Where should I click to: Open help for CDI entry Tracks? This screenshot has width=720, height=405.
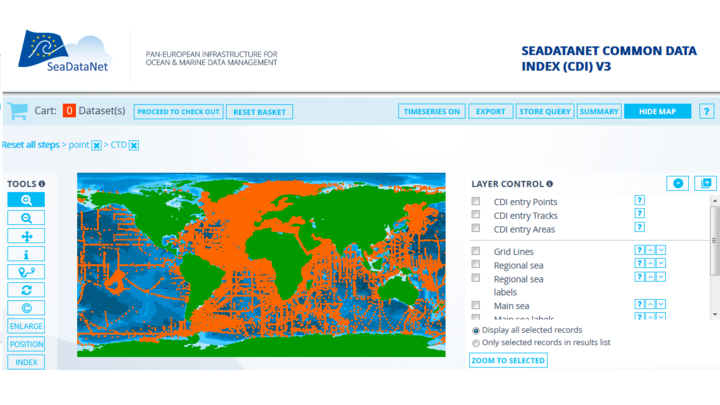(x=639, y=214)
